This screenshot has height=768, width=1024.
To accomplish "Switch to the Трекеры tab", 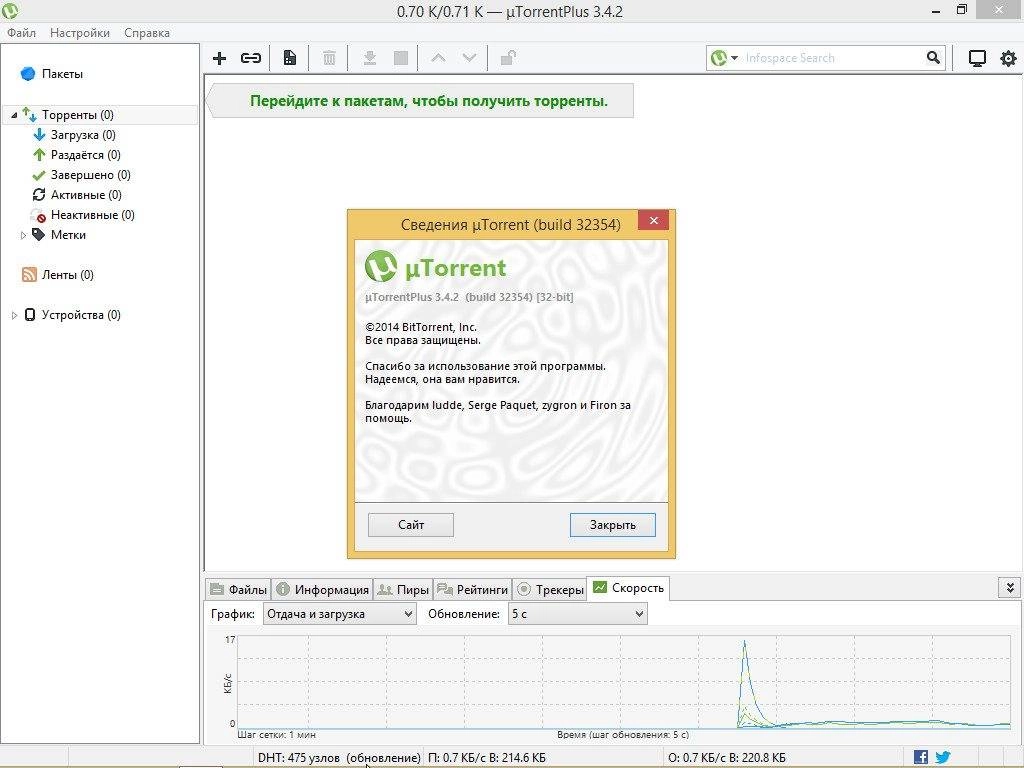I will 550,589.
